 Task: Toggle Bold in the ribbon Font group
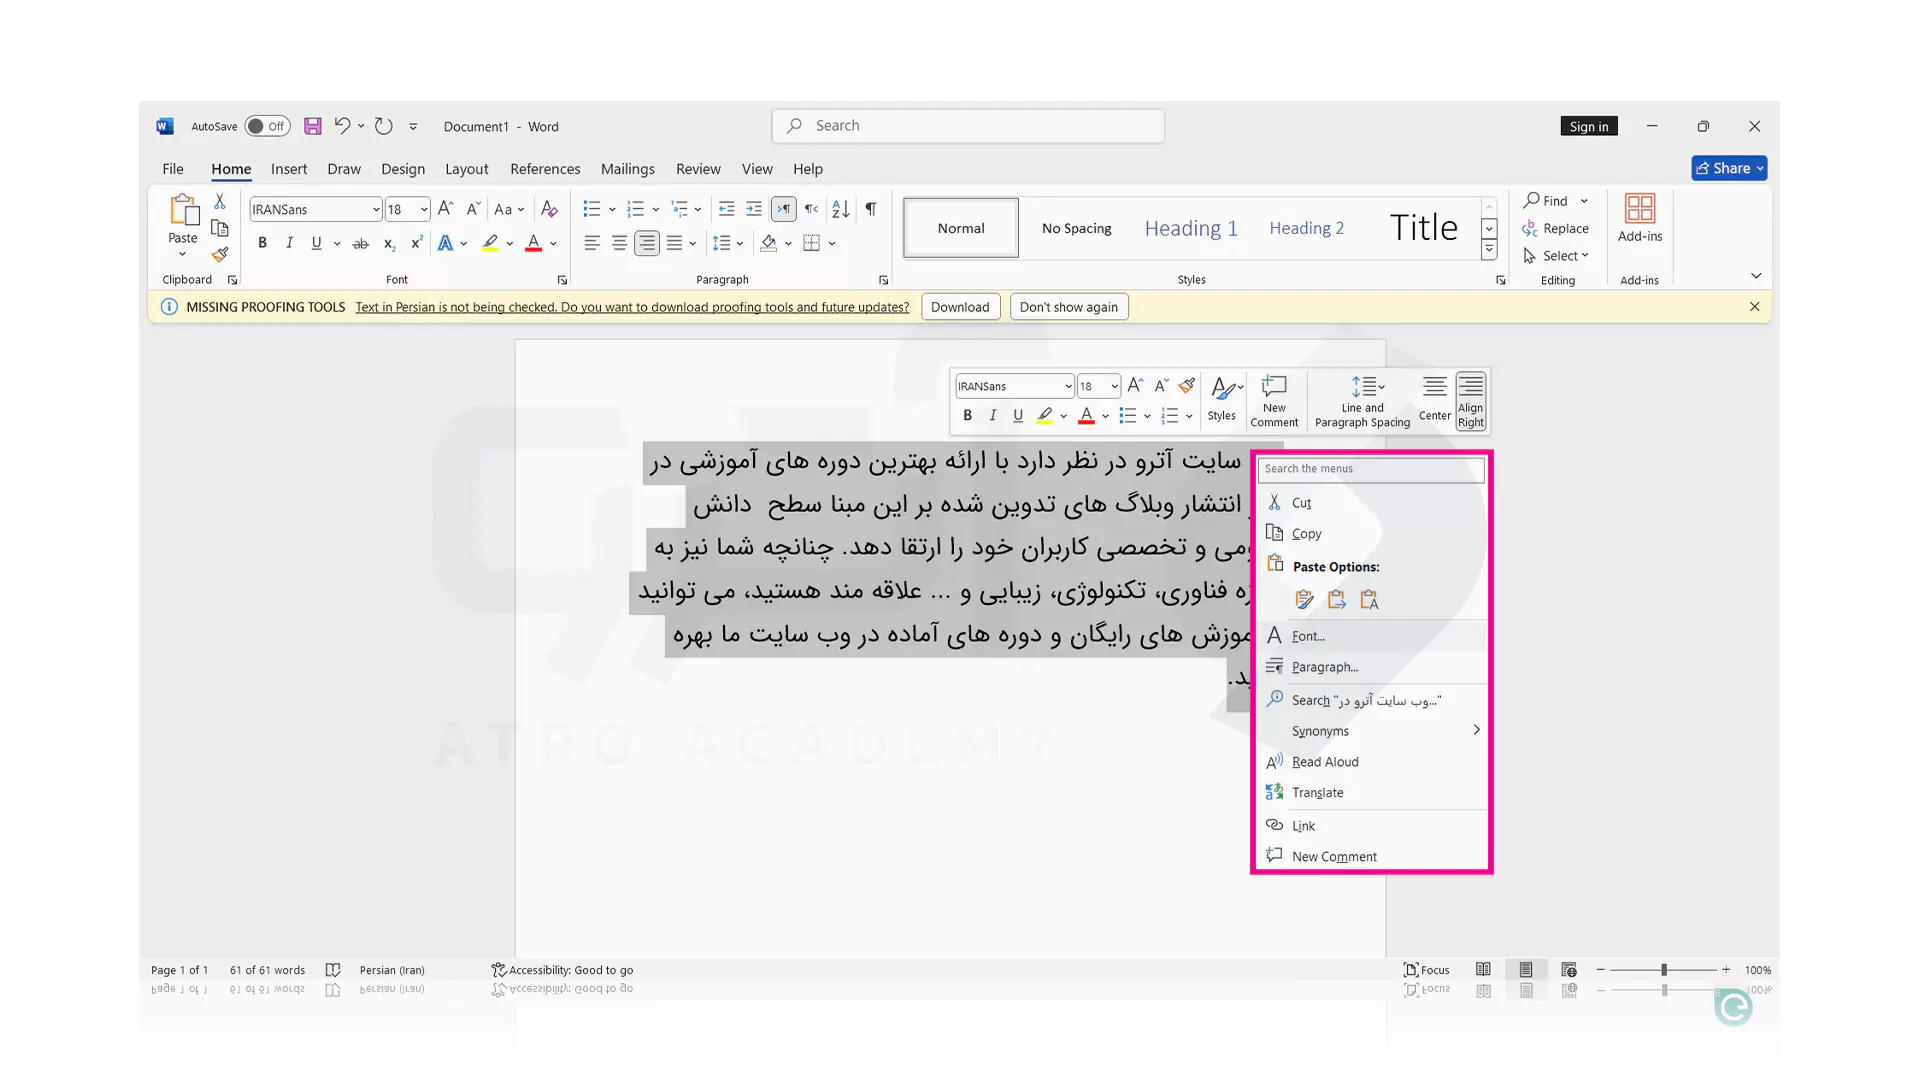point(262,243)
